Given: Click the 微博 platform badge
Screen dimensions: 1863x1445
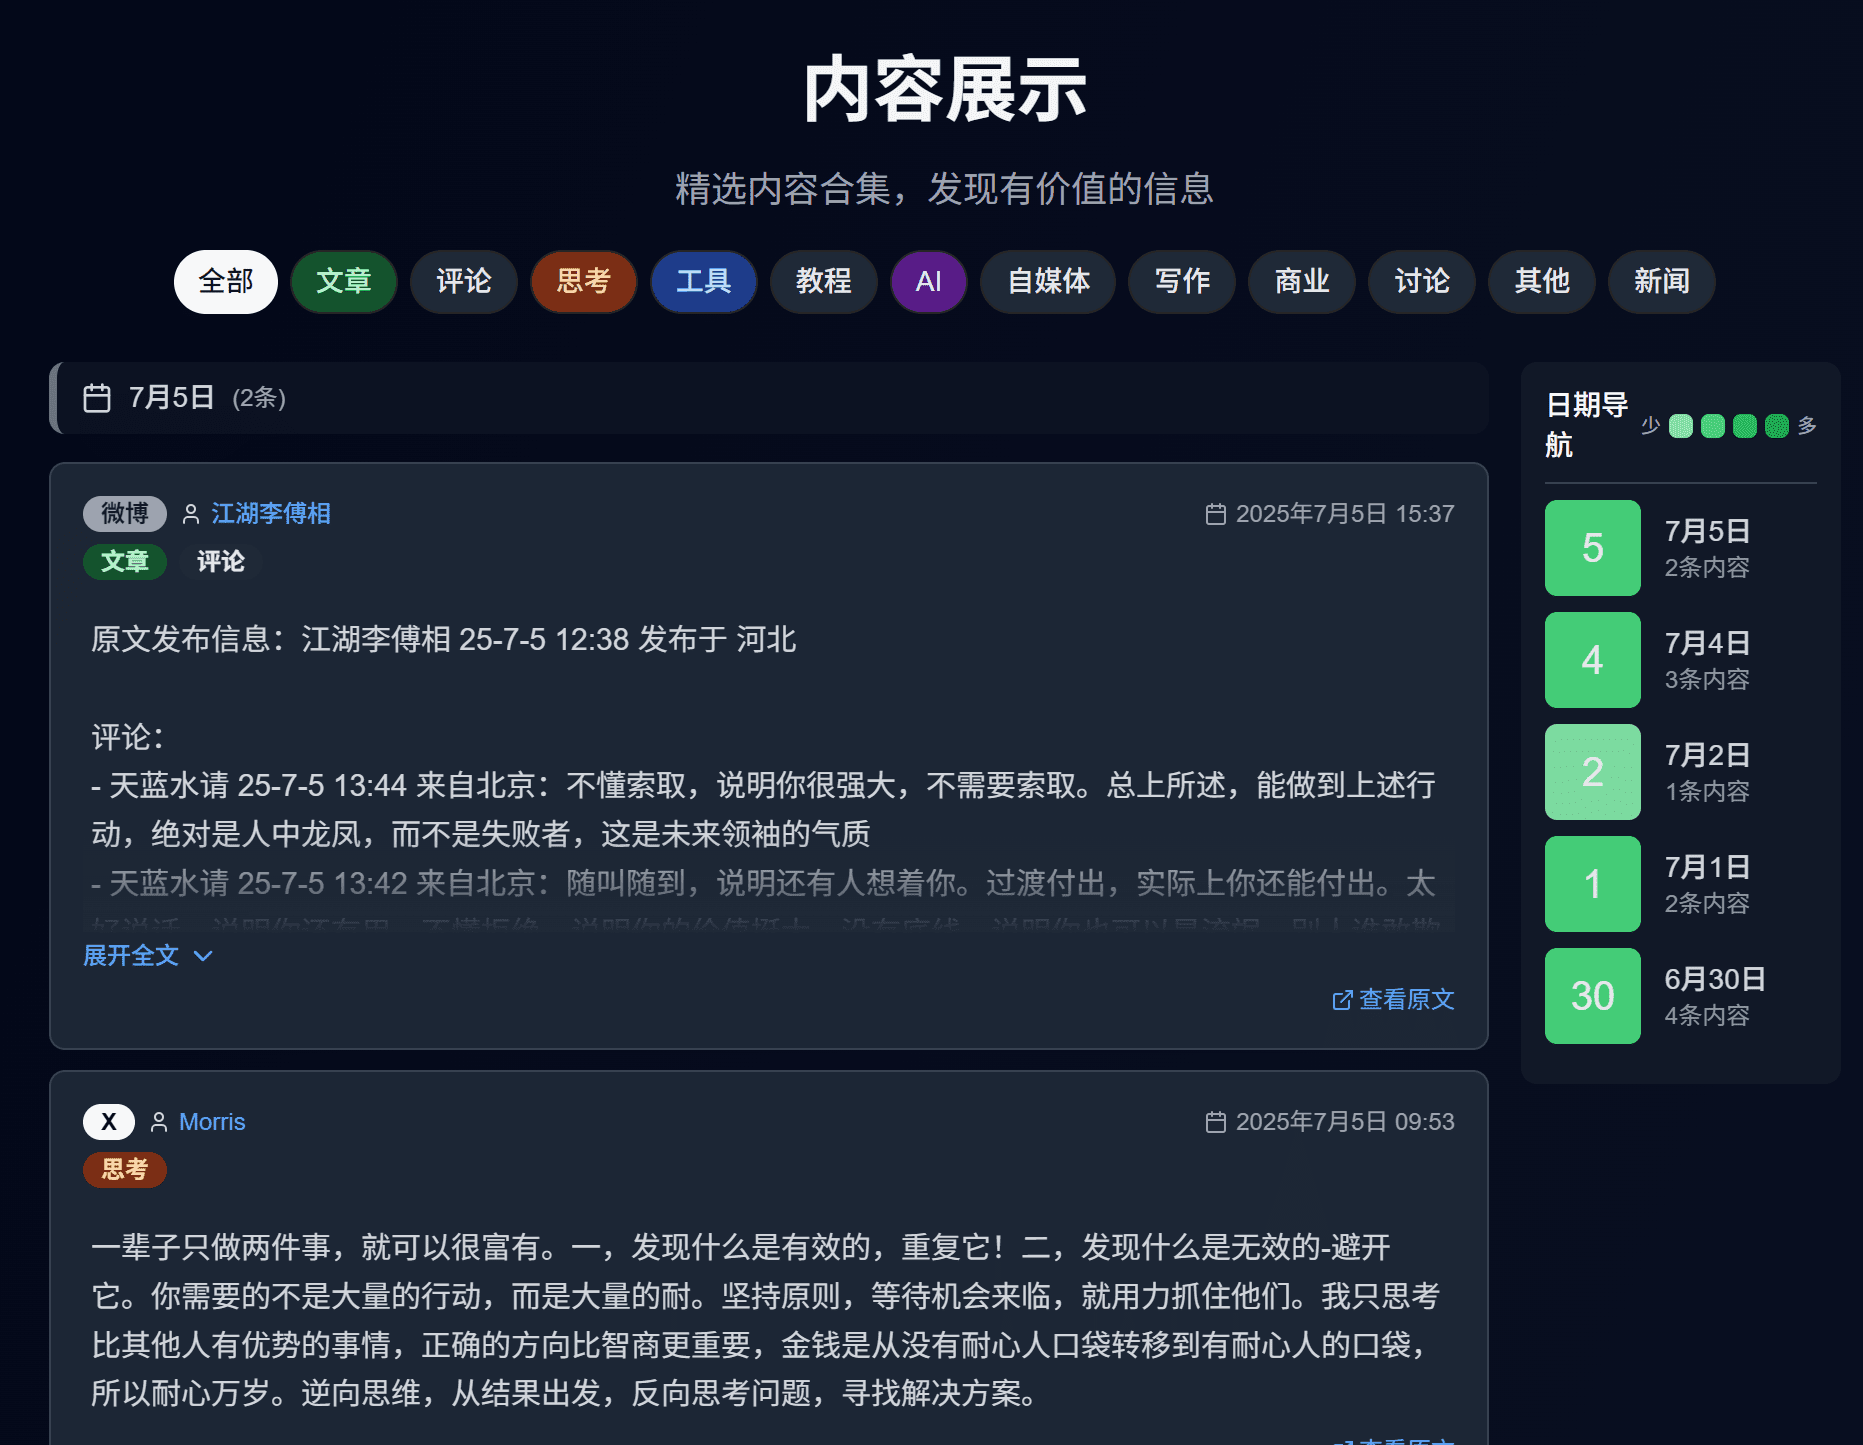Looking at the screenshot, I should coord(124,514).
